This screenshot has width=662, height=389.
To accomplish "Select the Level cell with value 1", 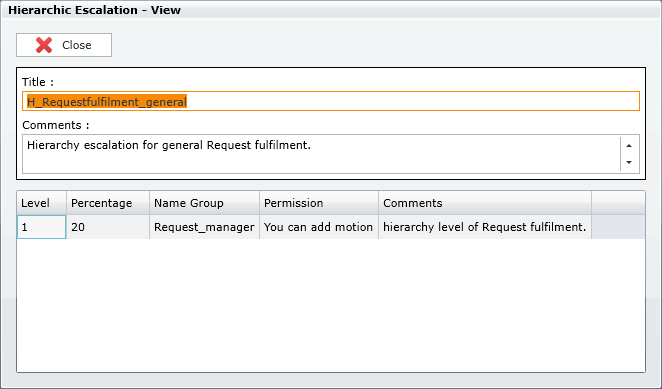I will 41,227.
